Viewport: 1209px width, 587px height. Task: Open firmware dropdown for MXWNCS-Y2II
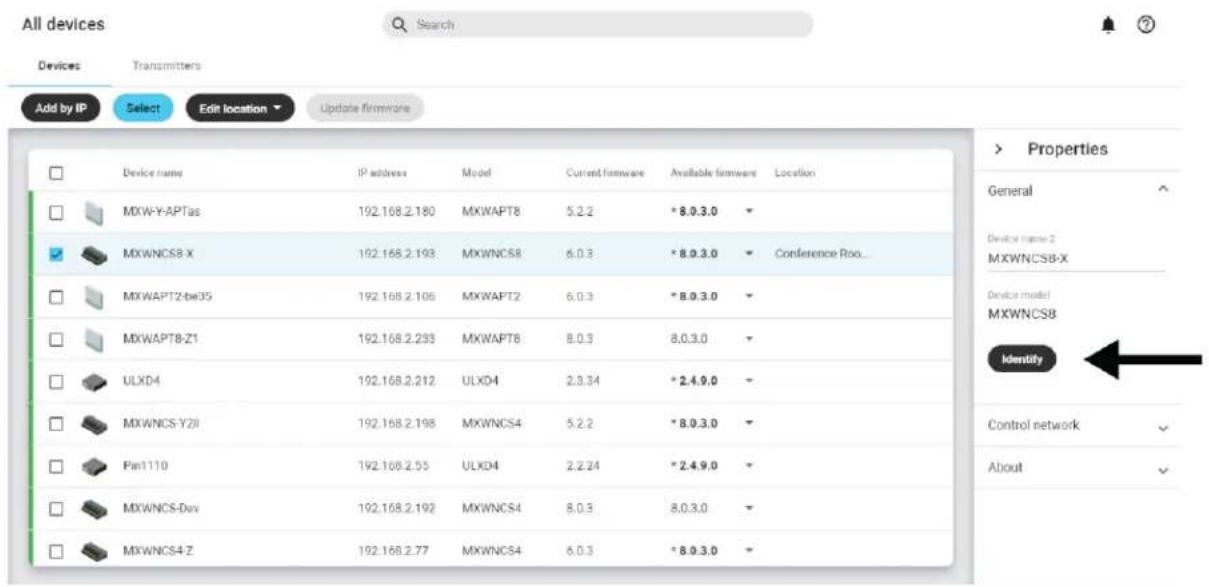pyautogui.click(x=750, y=423)
